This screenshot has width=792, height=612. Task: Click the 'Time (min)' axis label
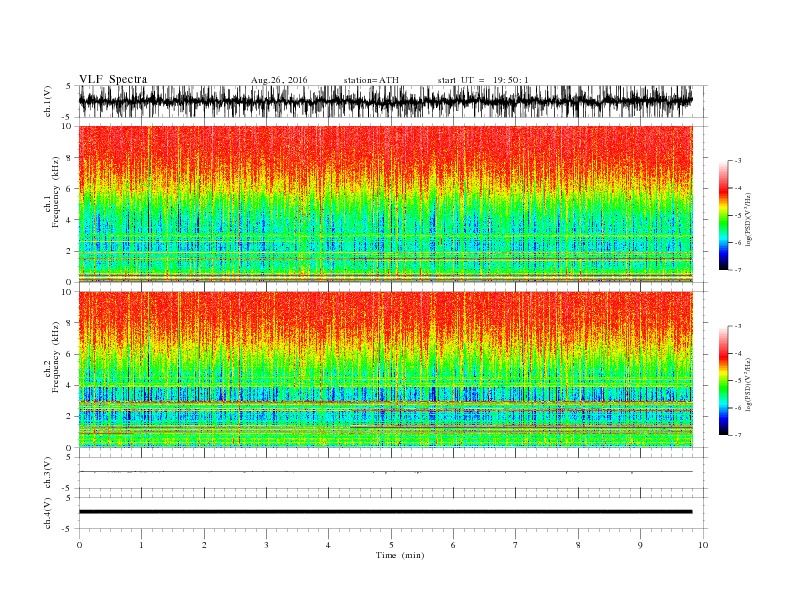point(400,555)
